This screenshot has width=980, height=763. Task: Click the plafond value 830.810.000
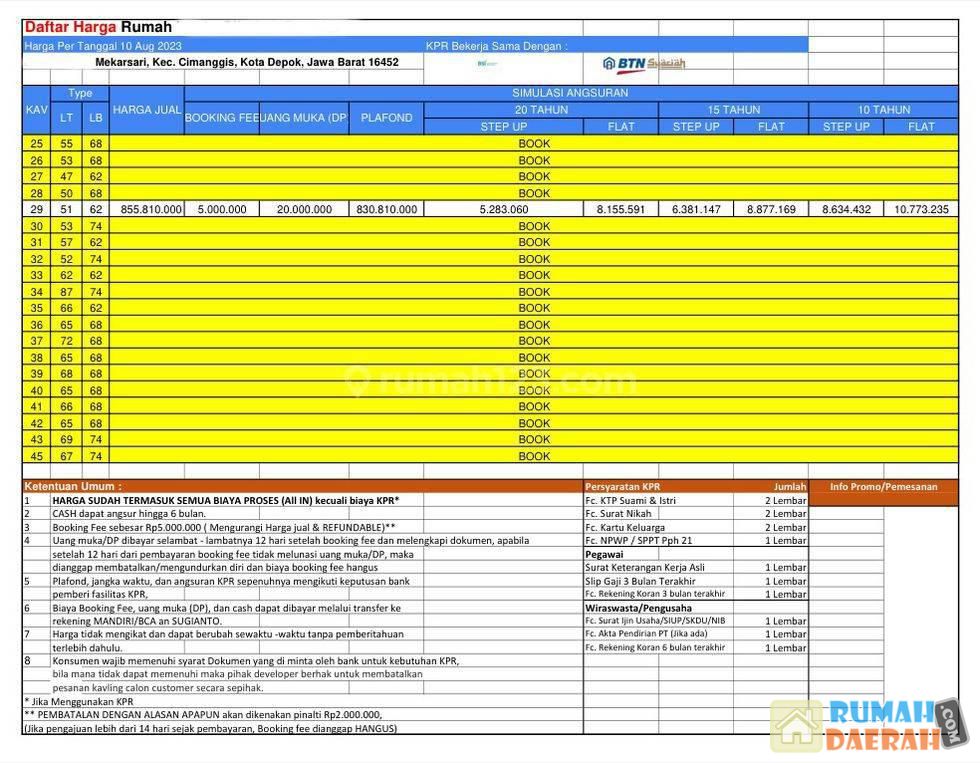click(386, 210)
